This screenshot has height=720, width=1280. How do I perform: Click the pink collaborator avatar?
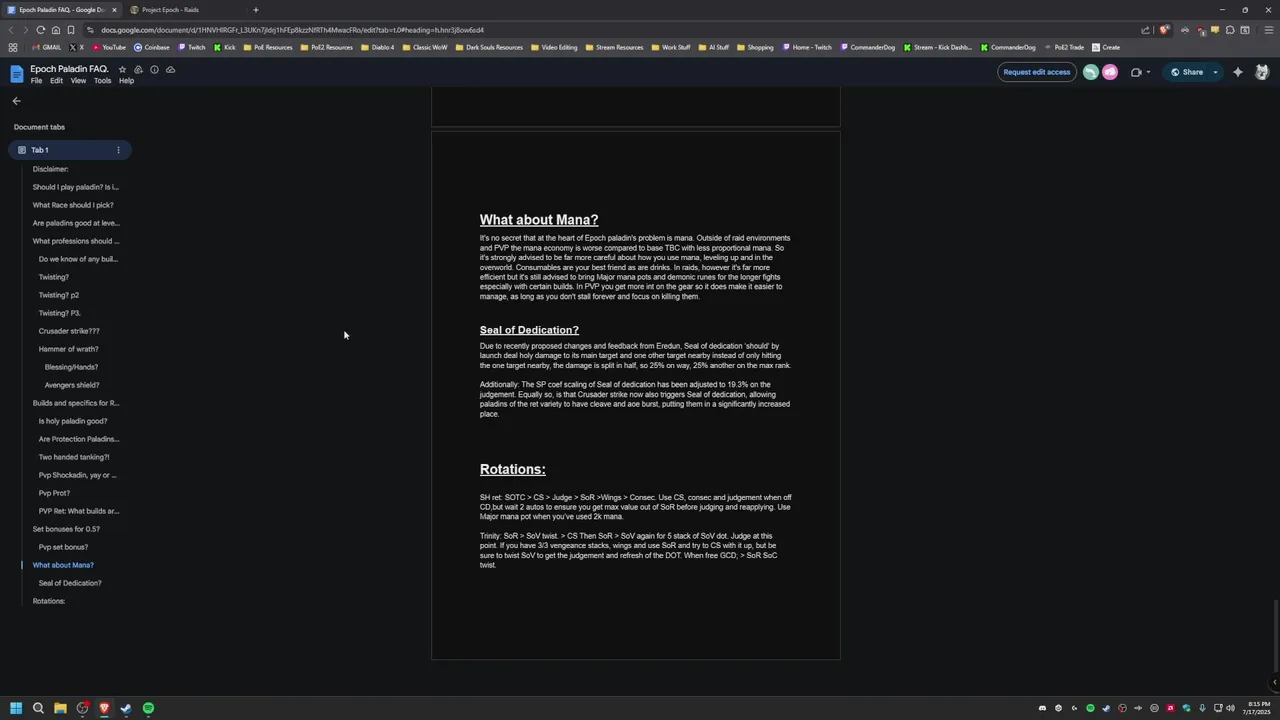1110,72
